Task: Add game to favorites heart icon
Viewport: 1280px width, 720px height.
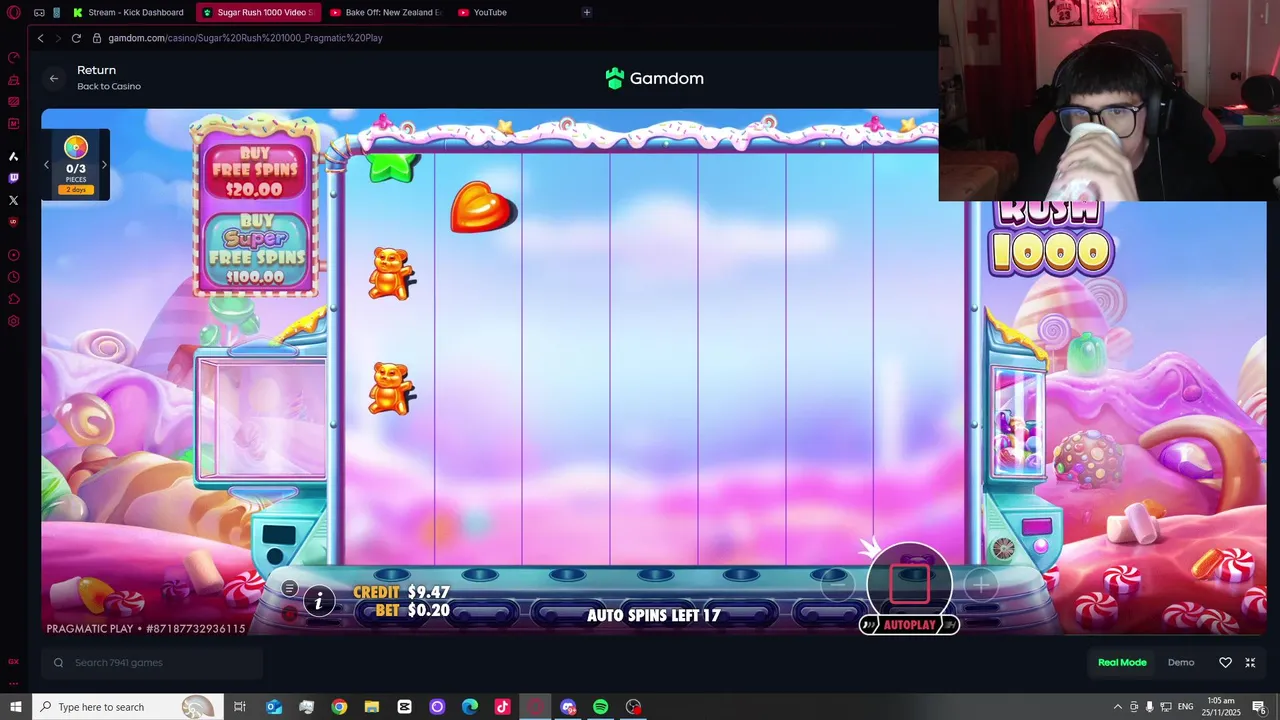Action: (1225, 662)
